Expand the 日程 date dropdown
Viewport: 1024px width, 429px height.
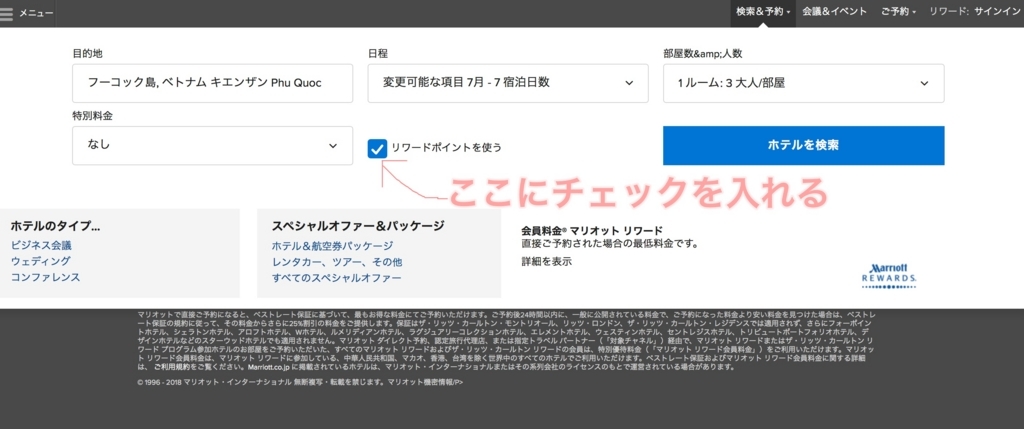click(508, 83)
